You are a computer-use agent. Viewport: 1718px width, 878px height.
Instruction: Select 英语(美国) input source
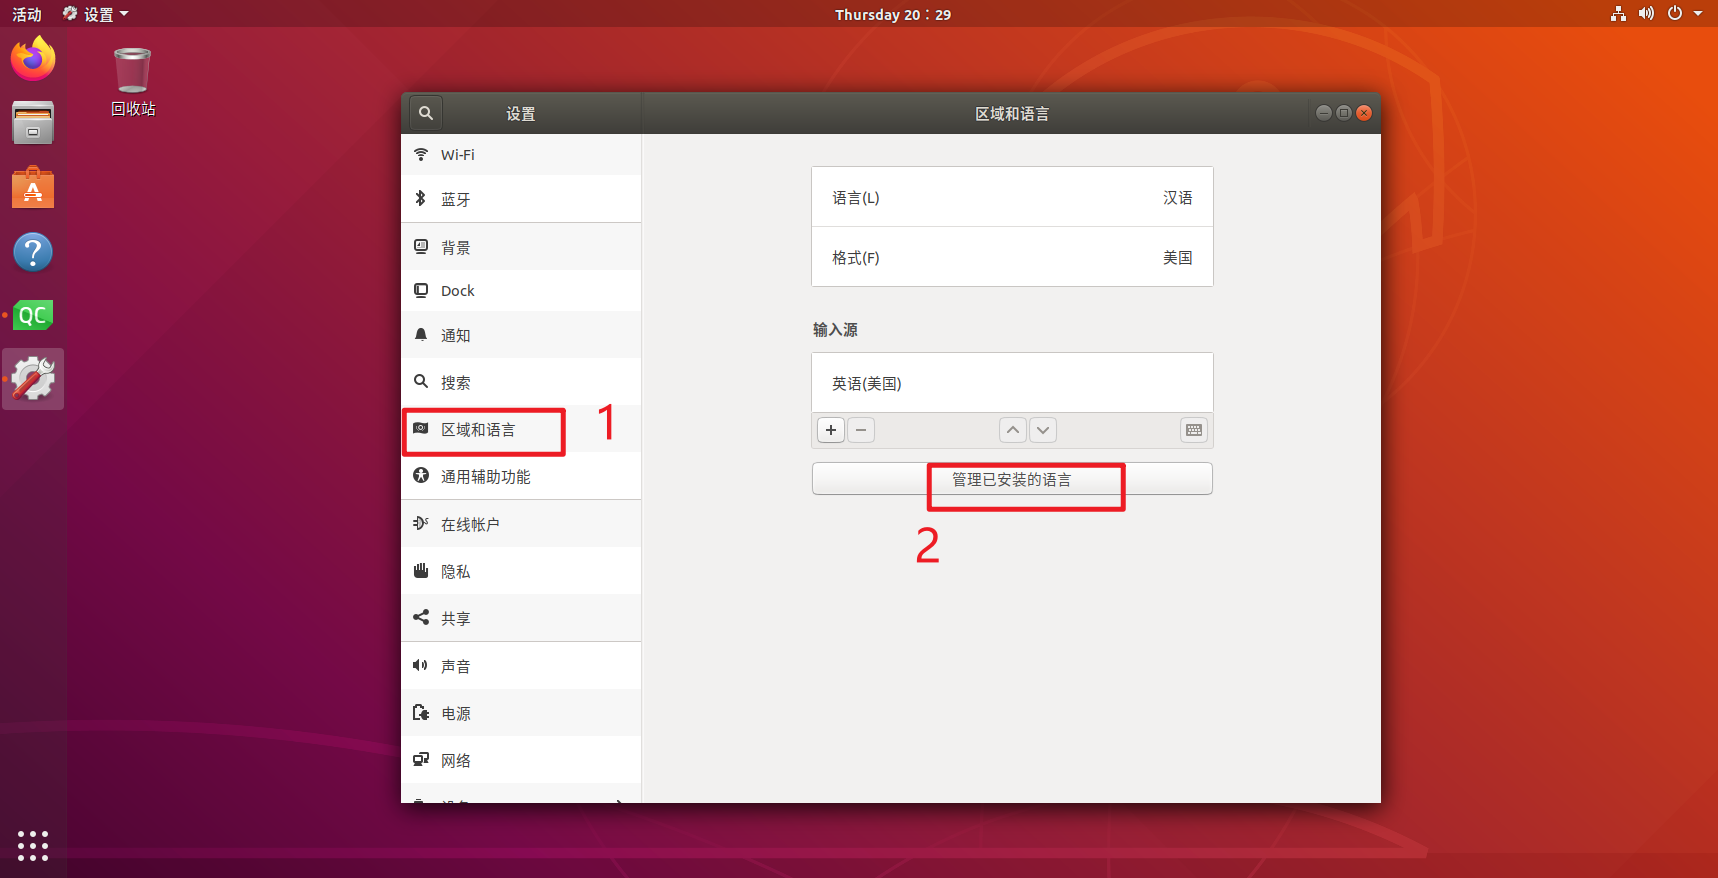tap(1012, 383)
